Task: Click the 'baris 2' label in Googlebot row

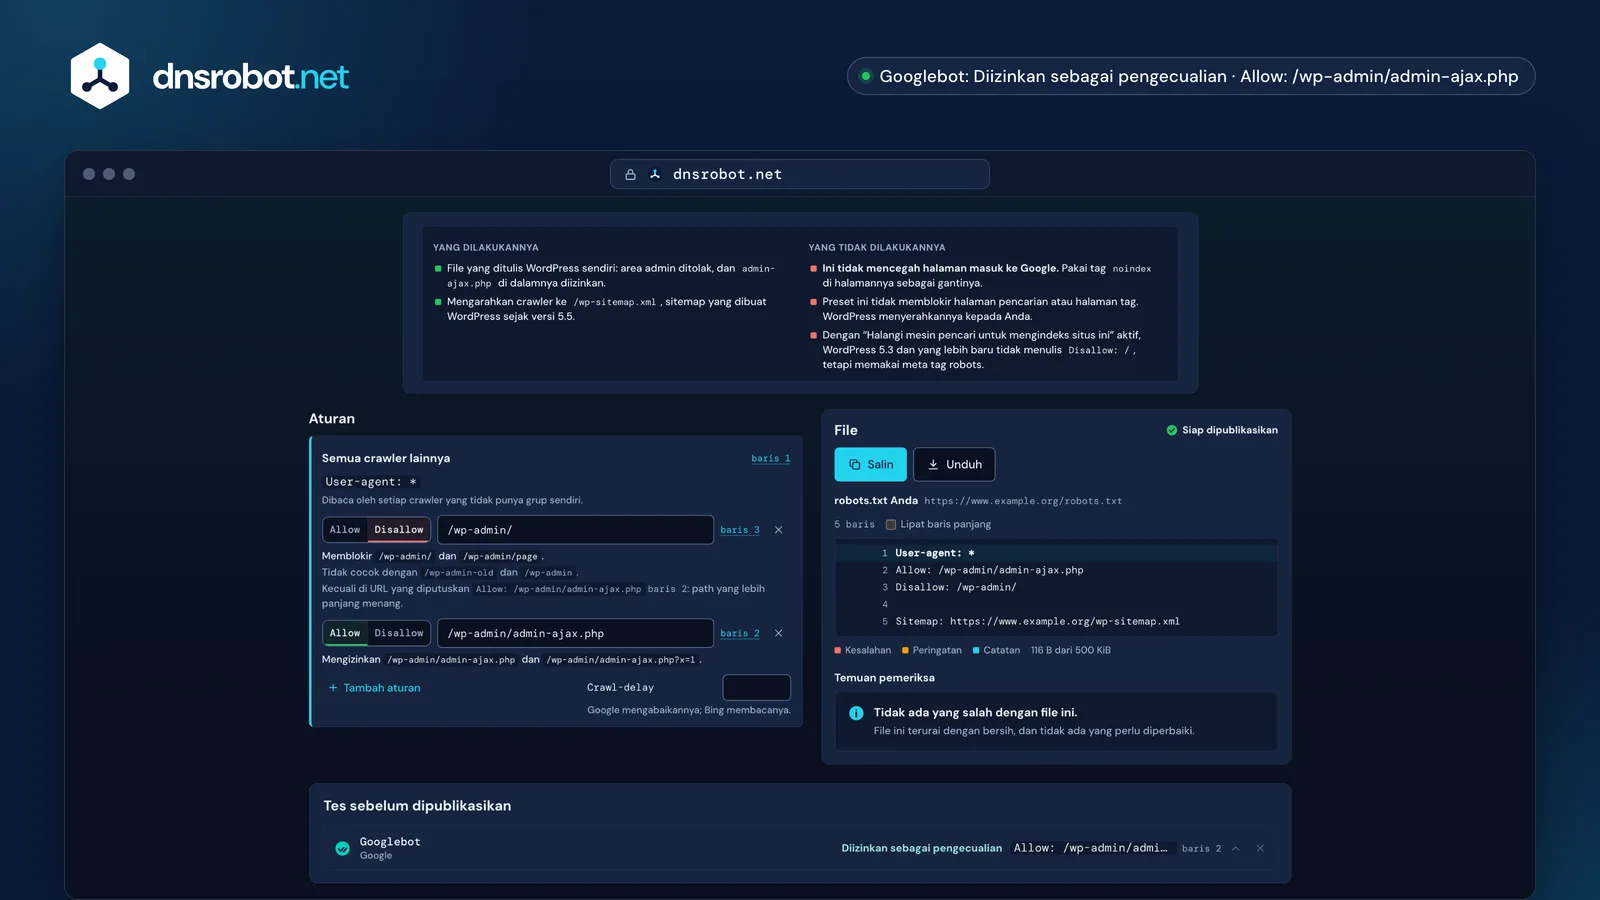Action: tap(1201, 848)
